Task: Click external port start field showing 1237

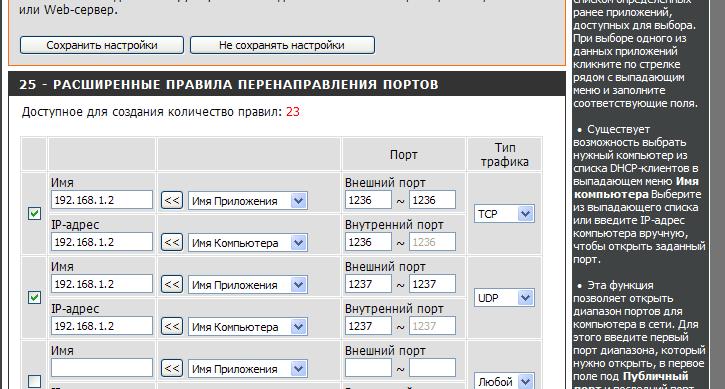Action: pos(368,284)
